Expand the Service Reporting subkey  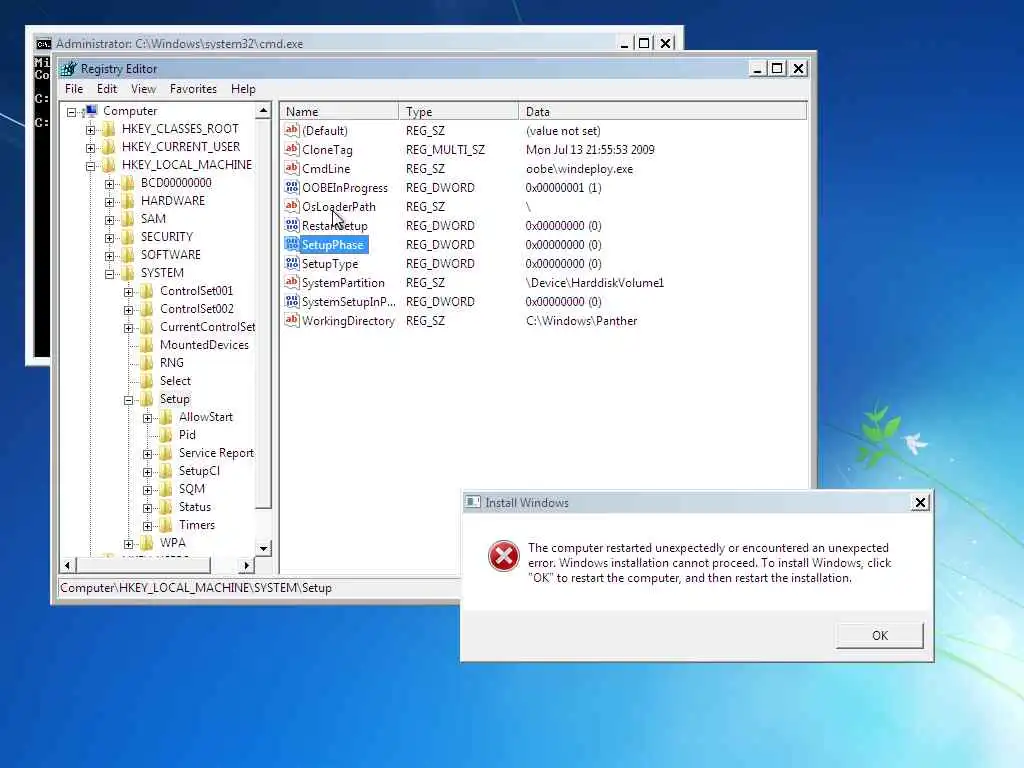pyautogui.click(x=148, y=454)
